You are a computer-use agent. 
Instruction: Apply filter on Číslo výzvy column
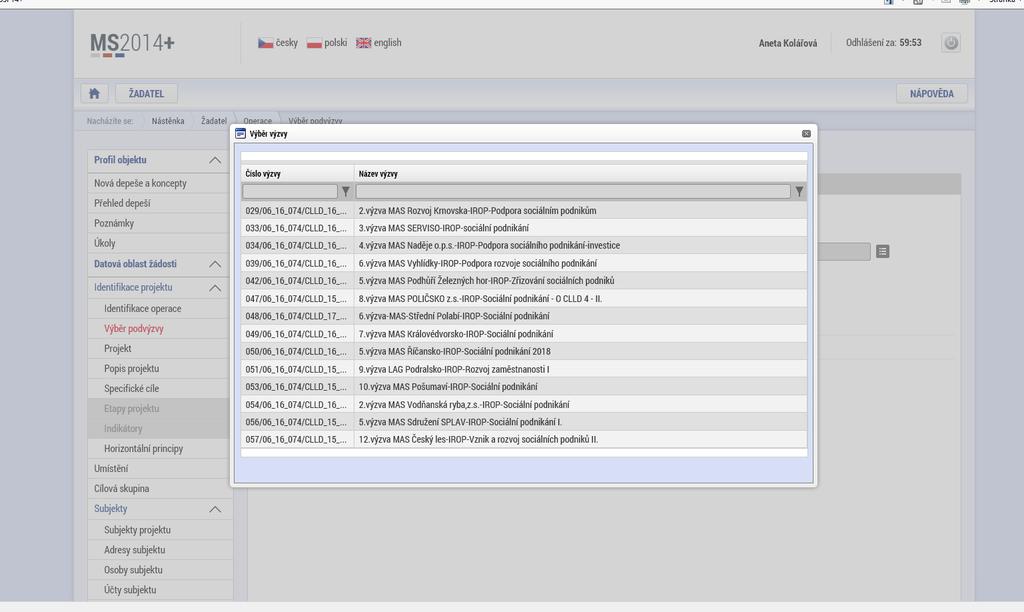pos(345,191)
